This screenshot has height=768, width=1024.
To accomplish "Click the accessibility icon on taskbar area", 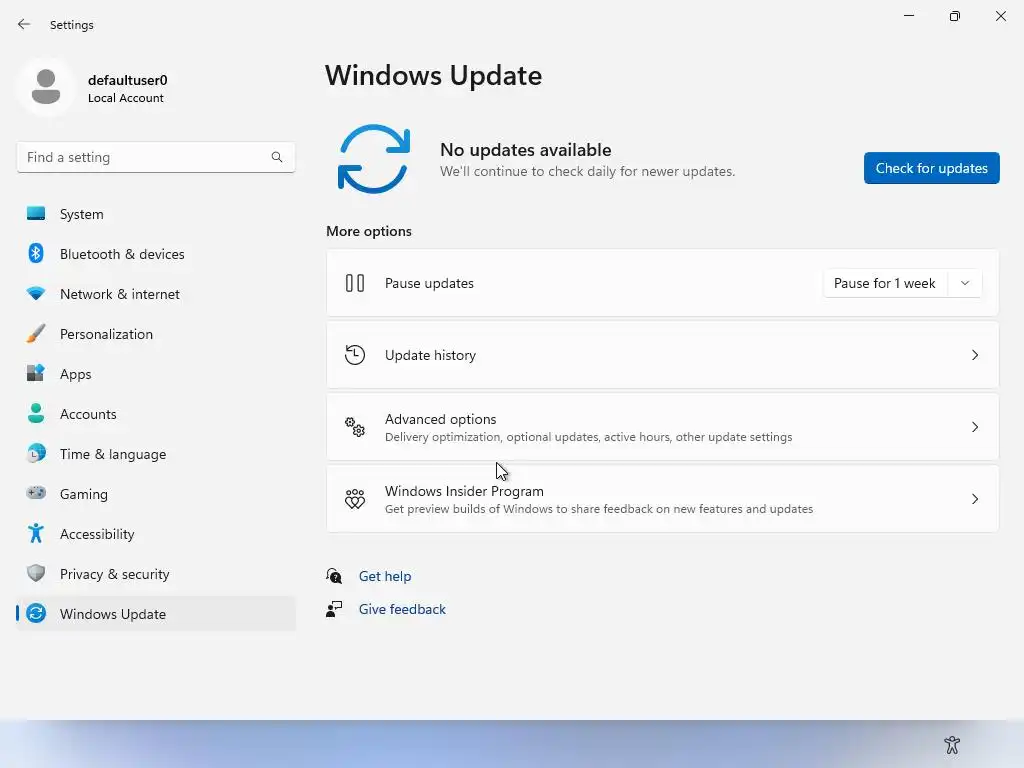I will click(952, 744).
